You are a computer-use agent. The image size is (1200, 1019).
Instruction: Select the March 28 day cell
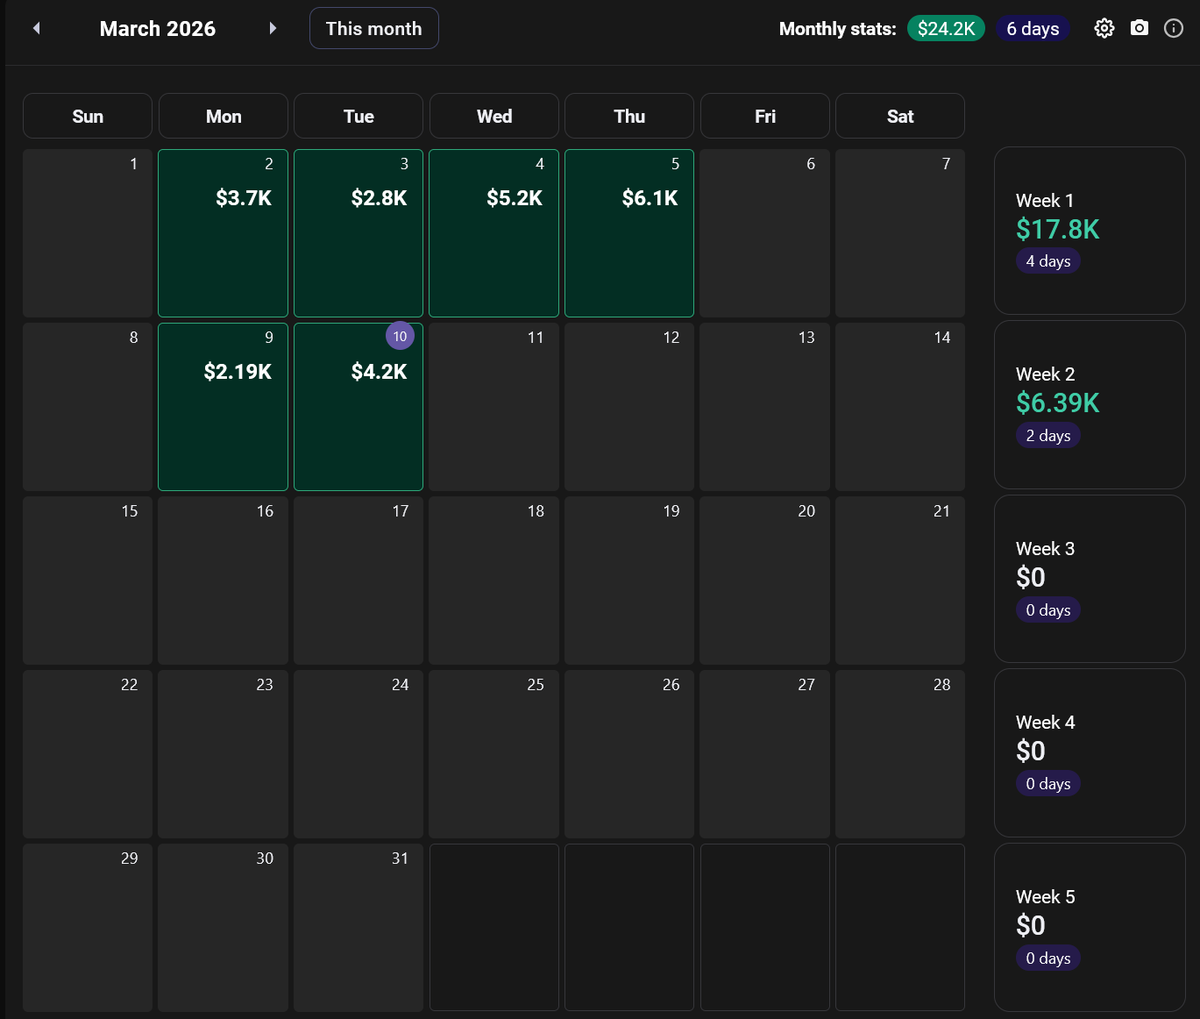(x=900, y=754)
